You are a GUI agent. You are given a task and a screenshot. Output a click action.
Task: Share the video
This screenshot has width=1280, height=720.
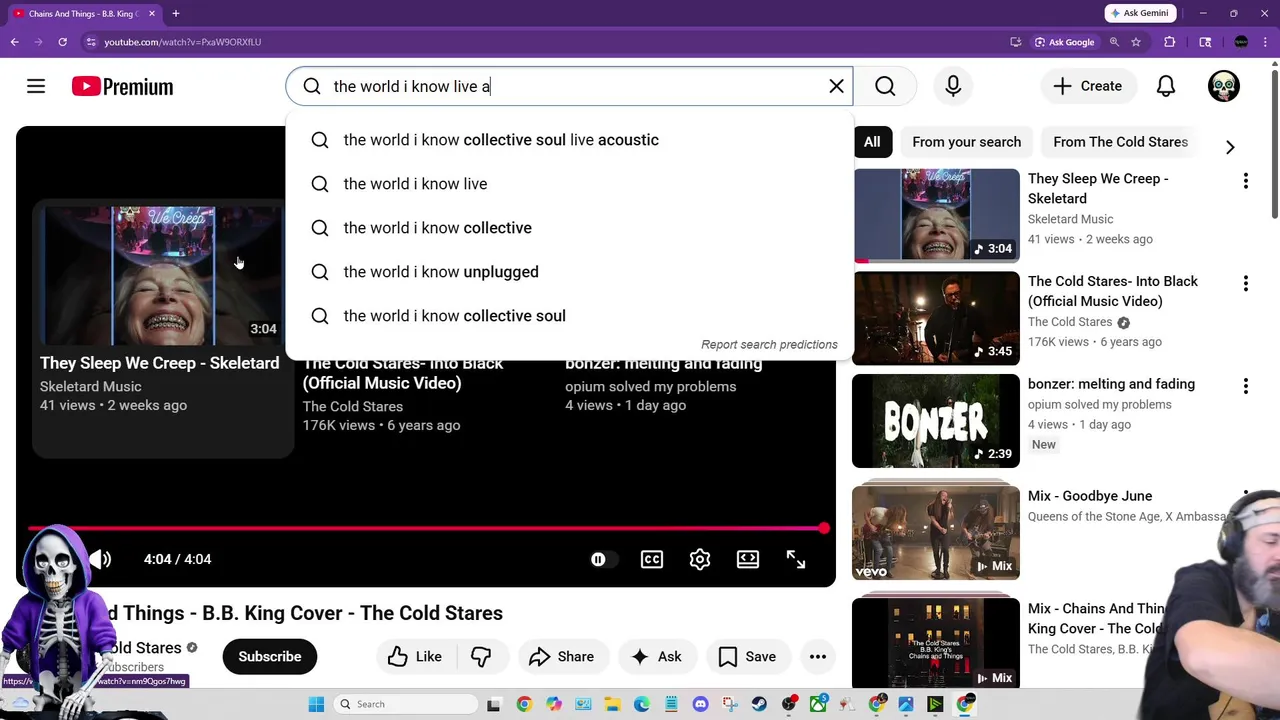[x=562, y=657]
